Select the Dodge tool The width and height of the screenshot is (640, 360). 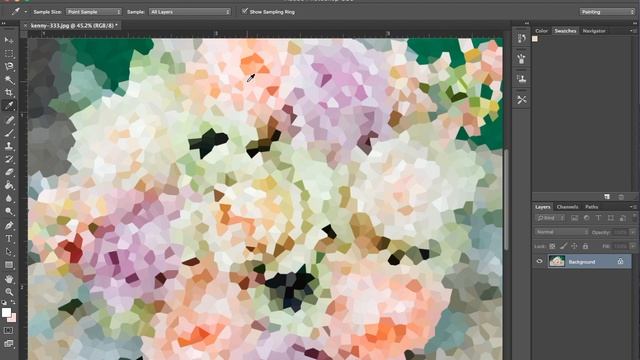click(x=9, y=211)
